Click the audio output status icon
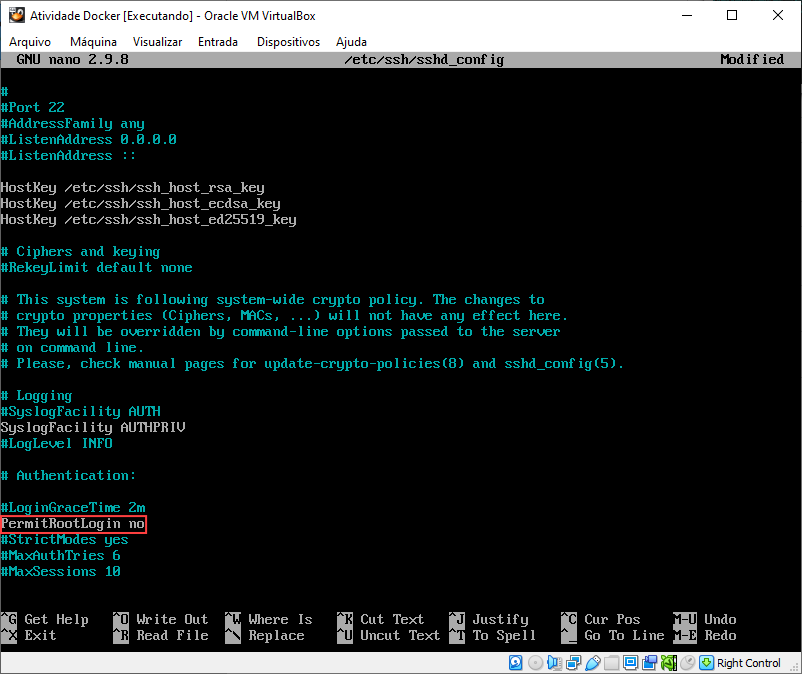The width and height of the screenshot is (802, 674). coord(553,663)
